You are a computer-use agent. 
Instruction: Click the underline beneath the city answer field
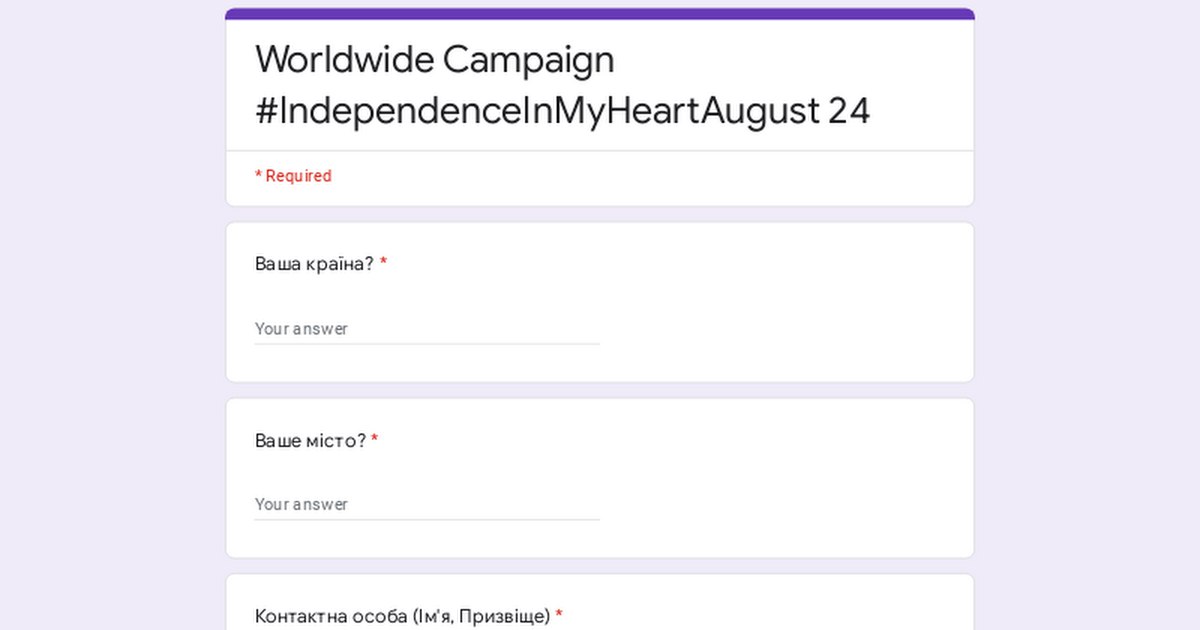pyautogui.click(x=427, y=520)
